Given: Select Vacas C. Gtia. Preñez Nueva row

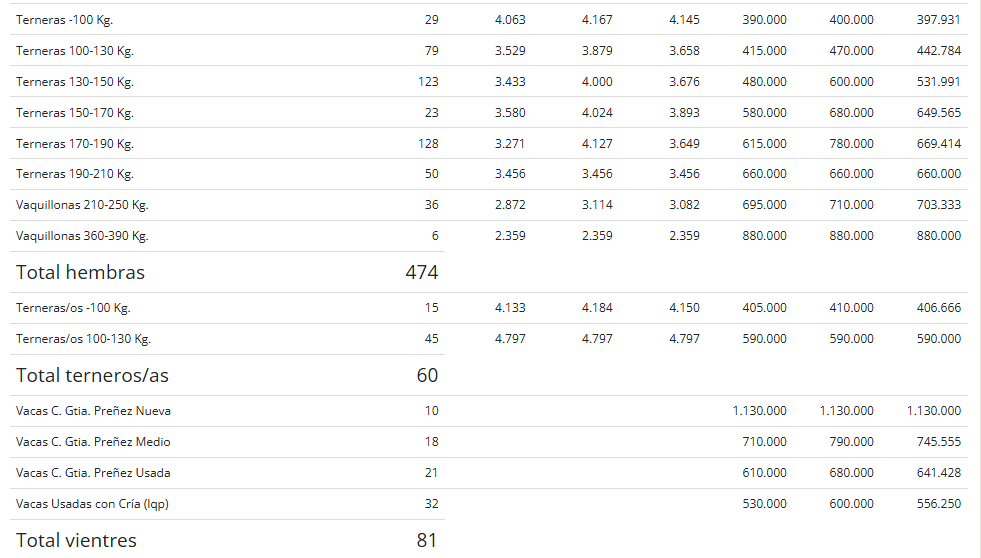Looking at the screenshot, I should (x=489, y=411).
